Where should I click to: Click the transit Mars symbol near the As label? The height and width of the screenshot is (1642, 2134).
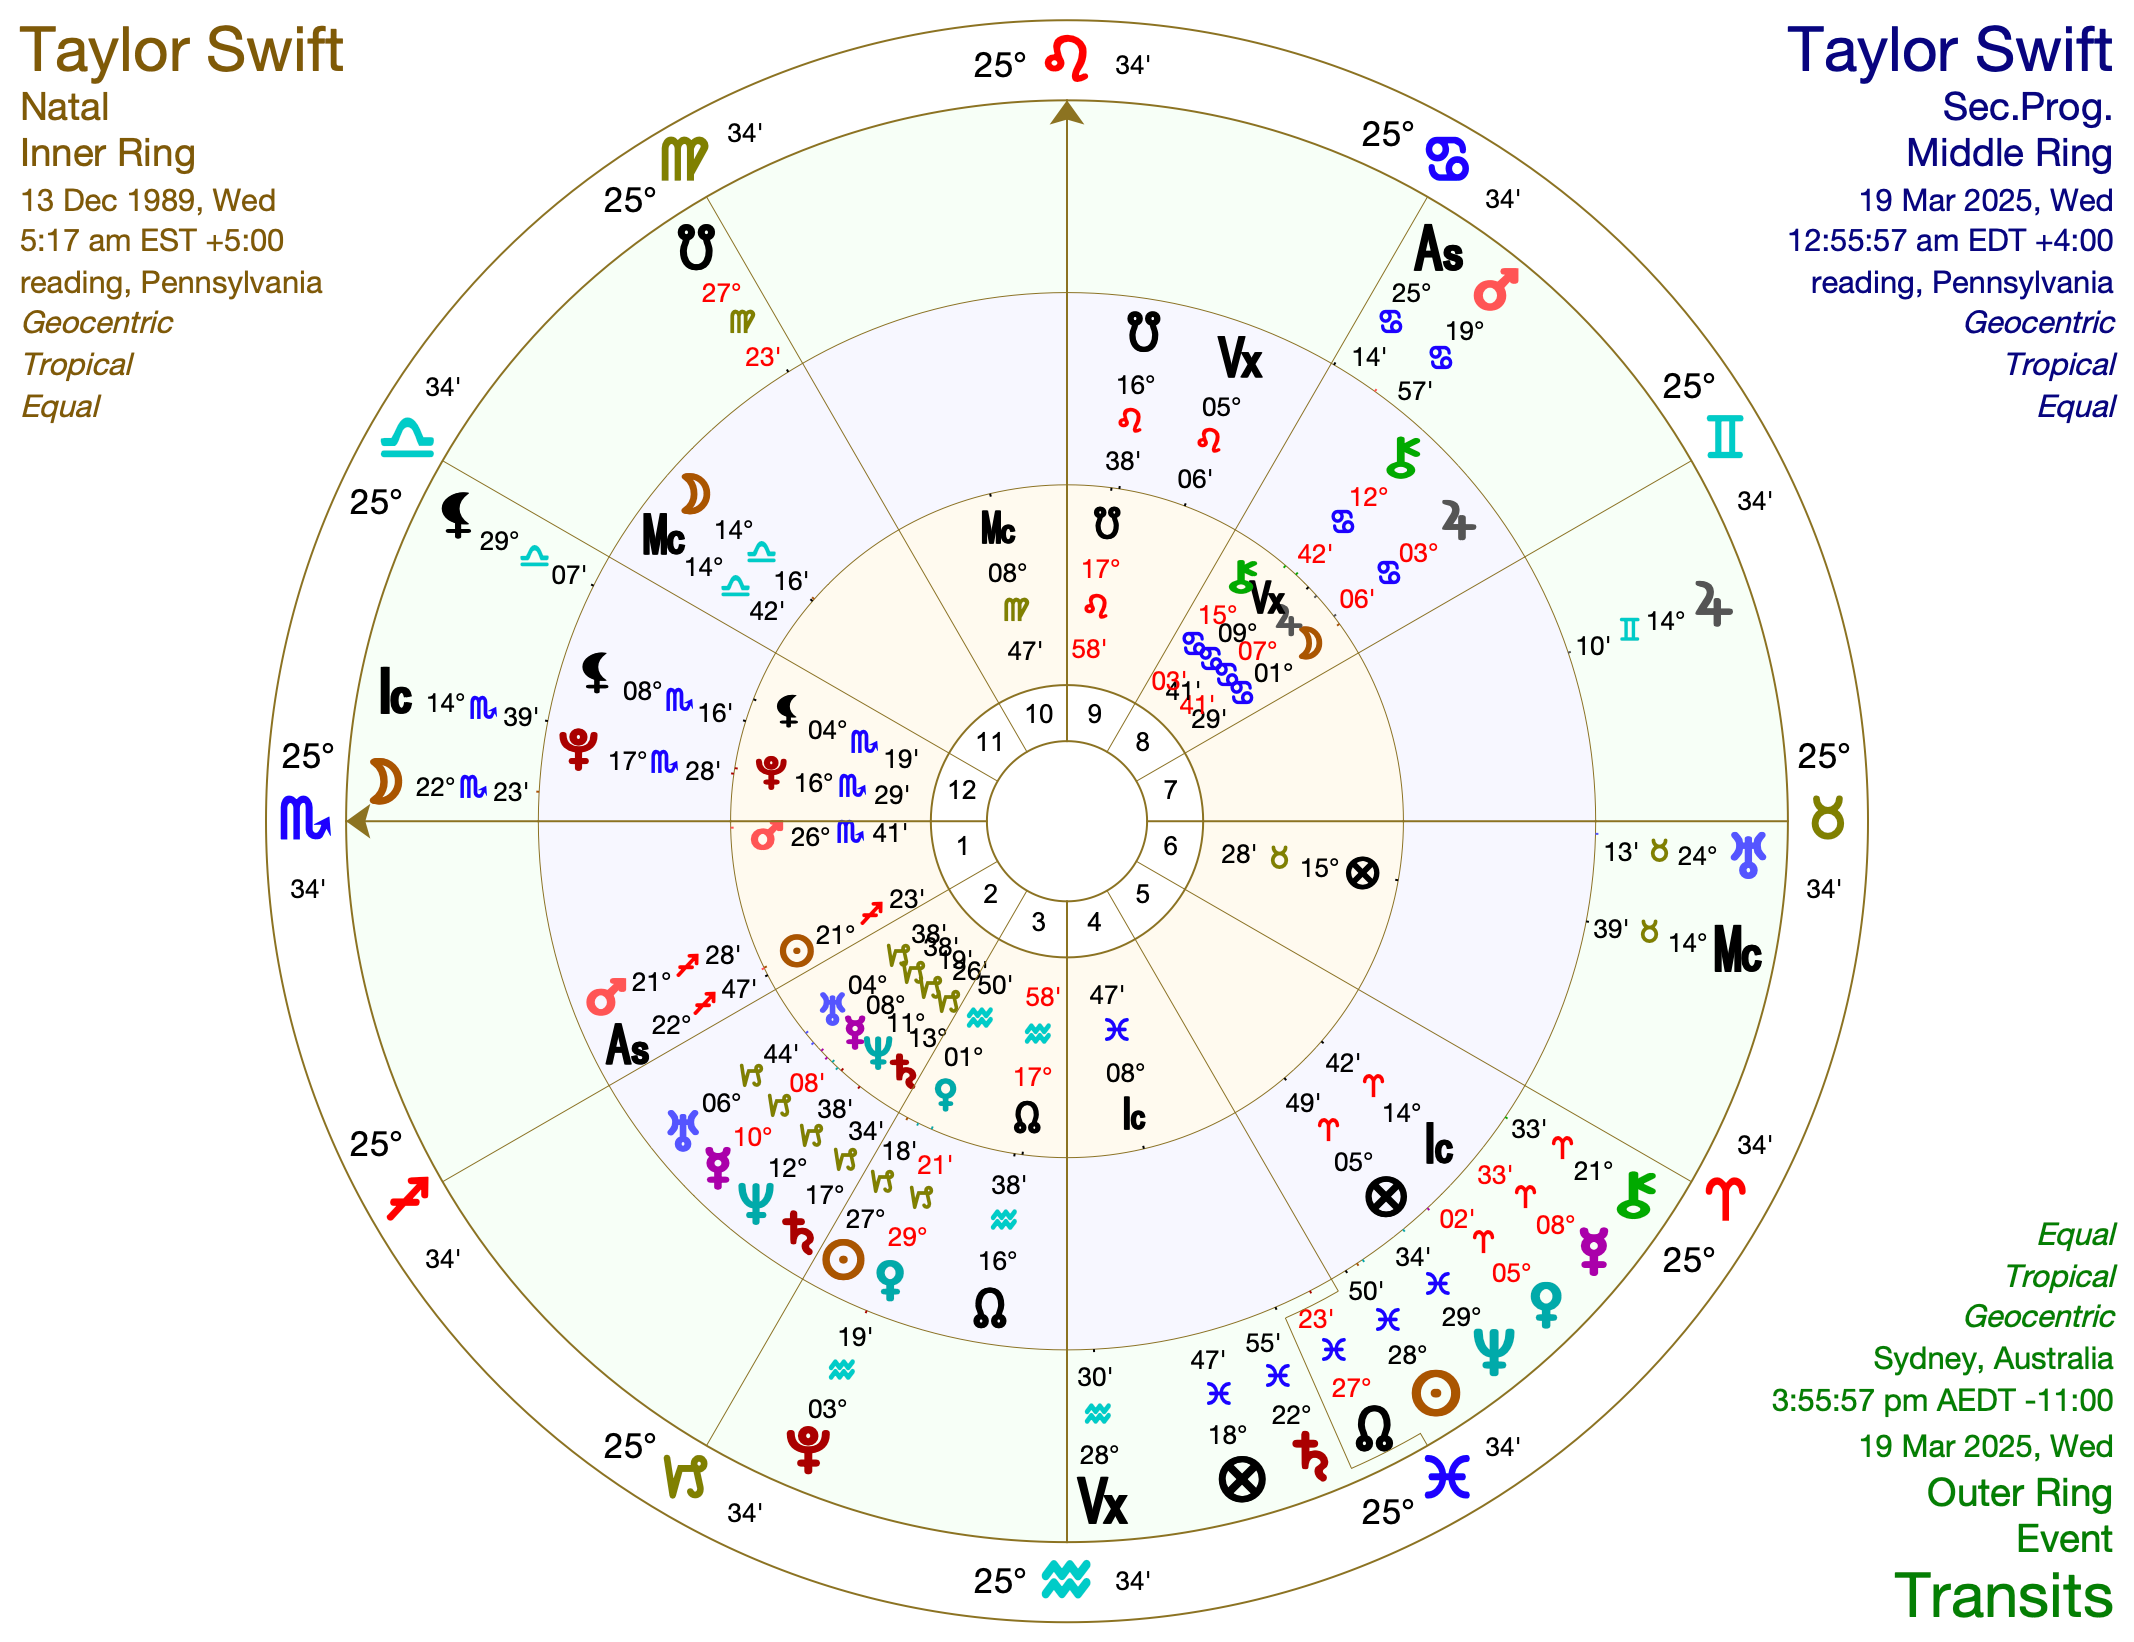pyautogui.click(x=1496, y=288)
